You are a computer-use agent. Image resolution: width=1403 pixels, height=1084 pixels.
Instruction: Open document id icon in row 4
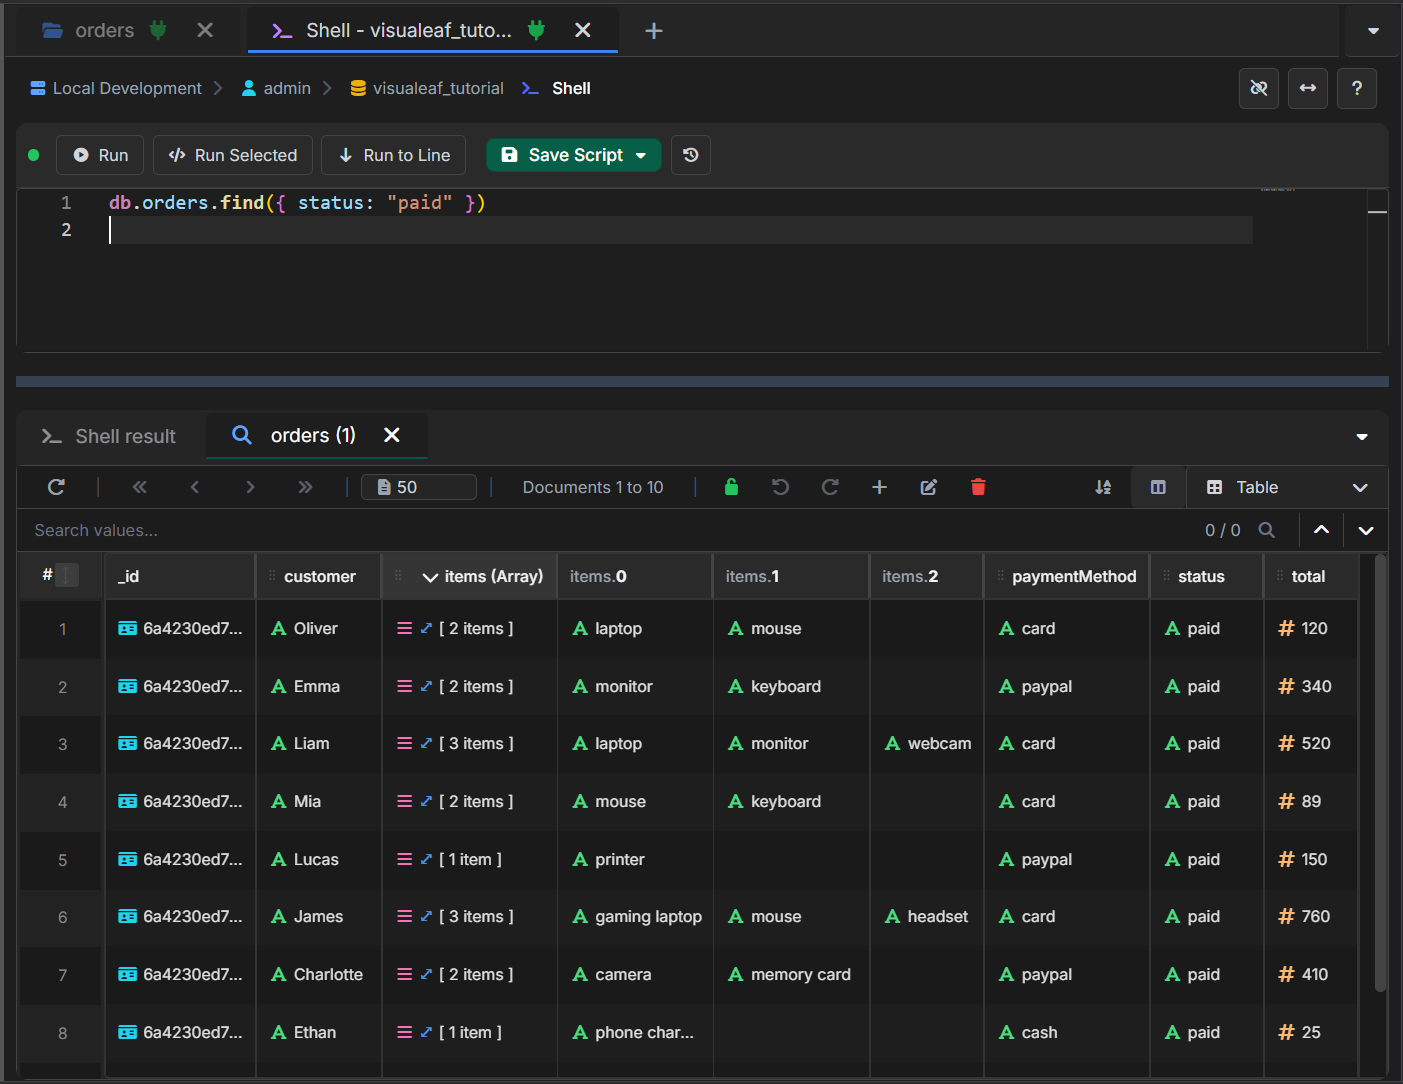pyautogui.click(x=128, y=801)
